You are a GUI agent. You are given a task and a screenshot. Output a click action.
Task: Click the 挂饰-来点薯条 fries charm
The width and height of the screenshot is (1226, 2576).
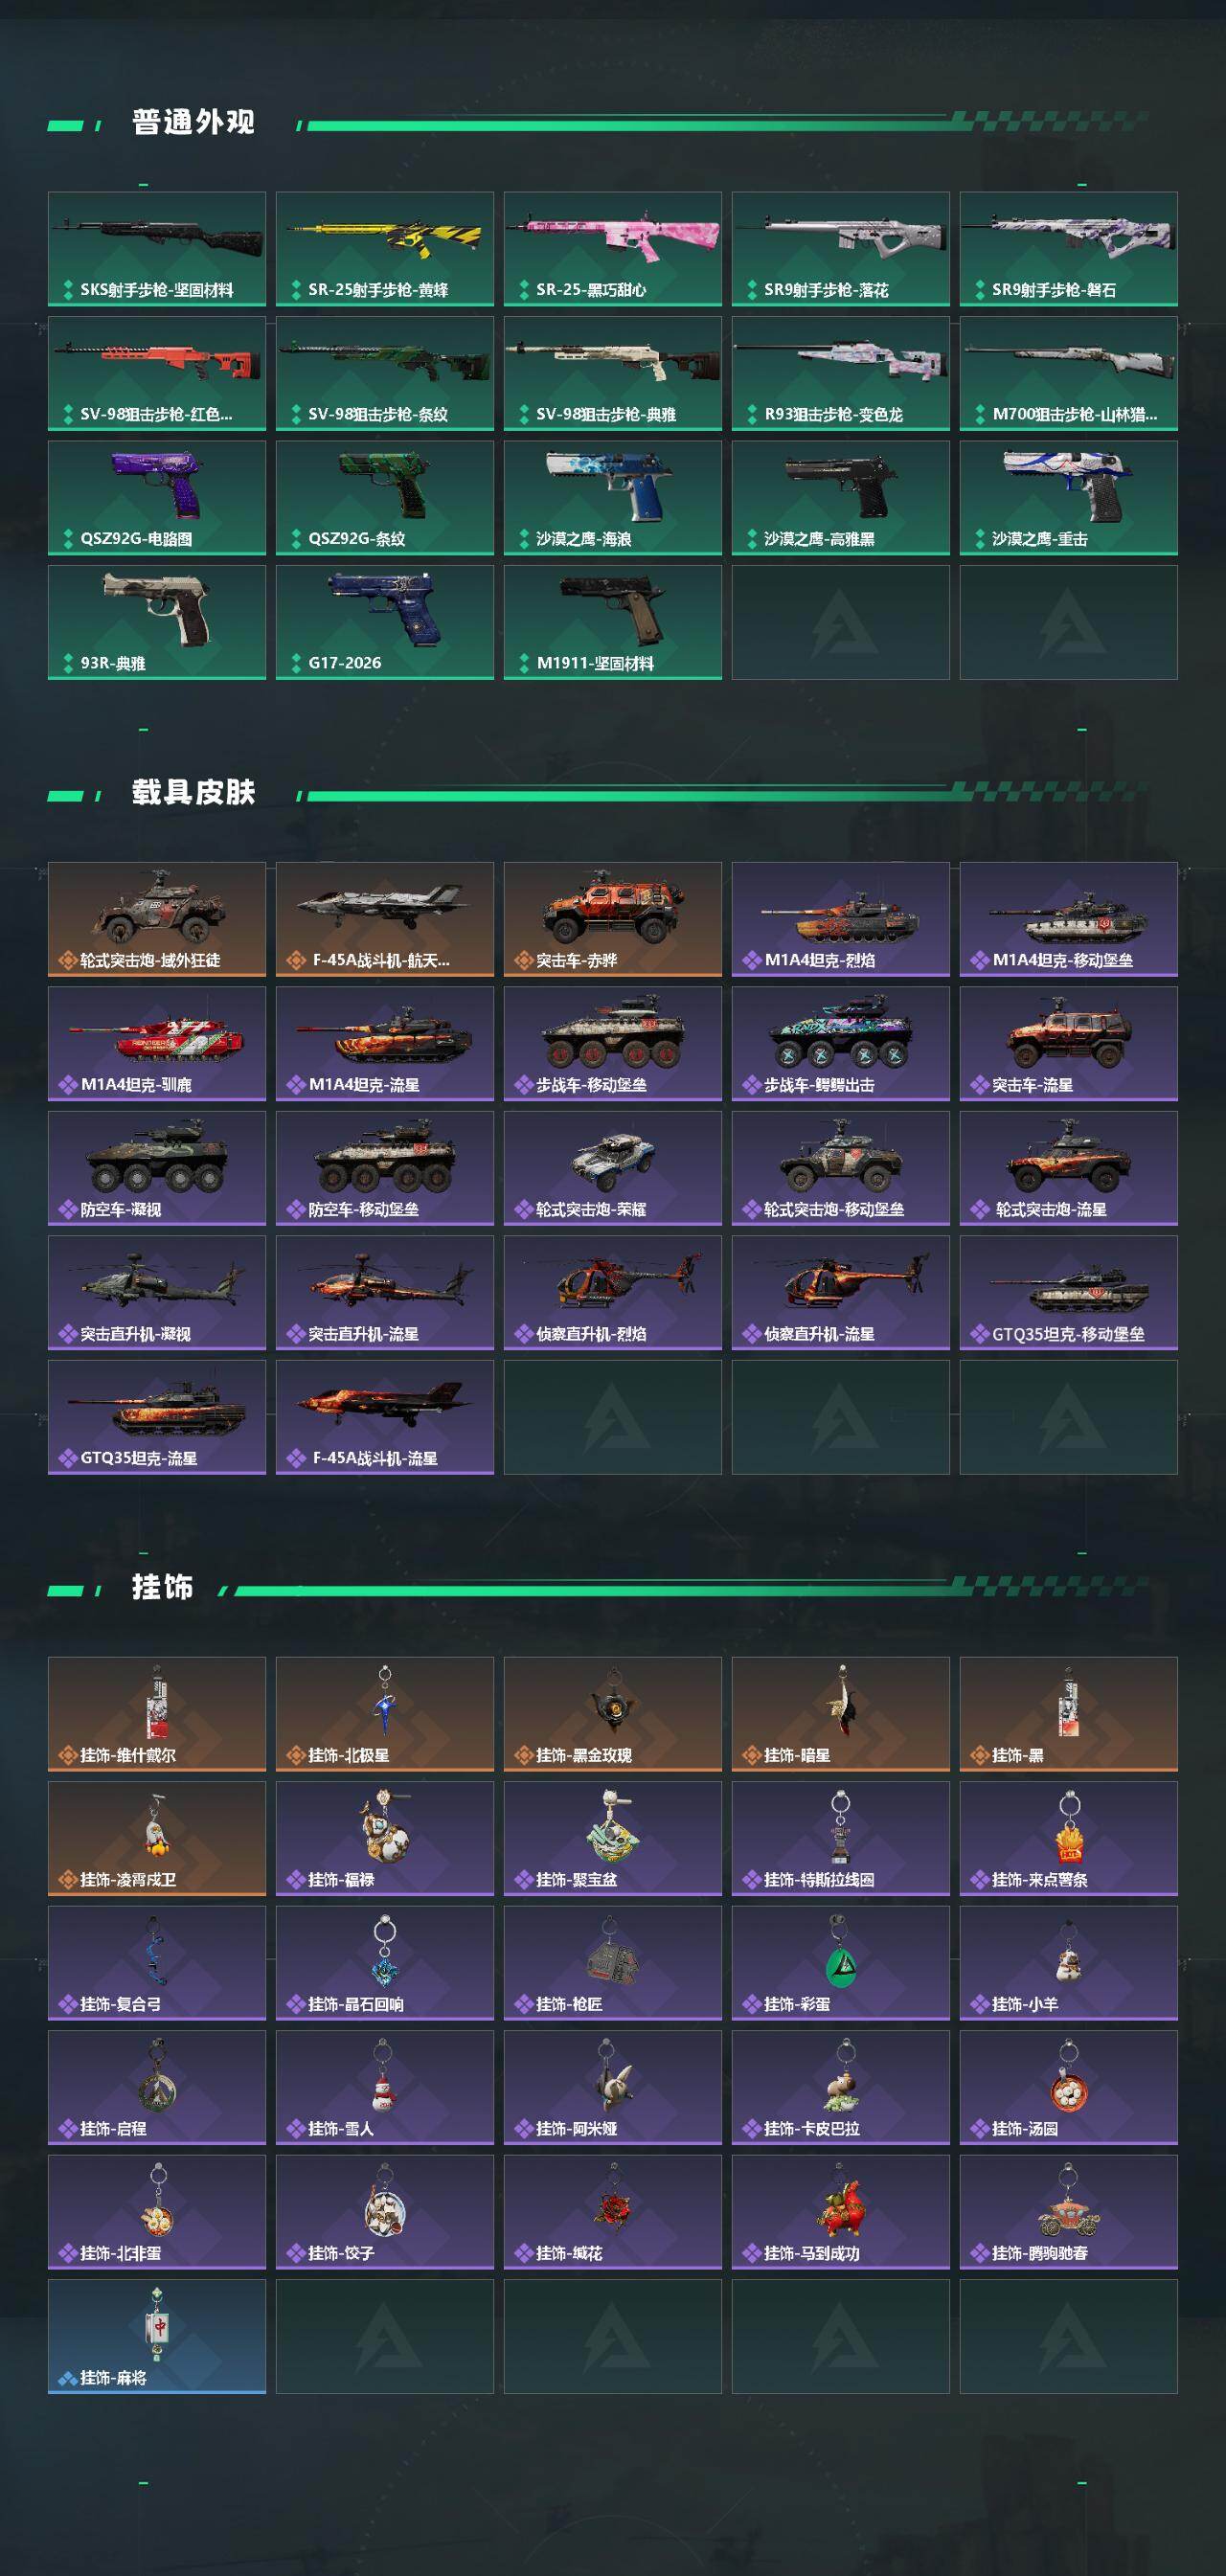pyautogui.click(x=1069, y=1839)
